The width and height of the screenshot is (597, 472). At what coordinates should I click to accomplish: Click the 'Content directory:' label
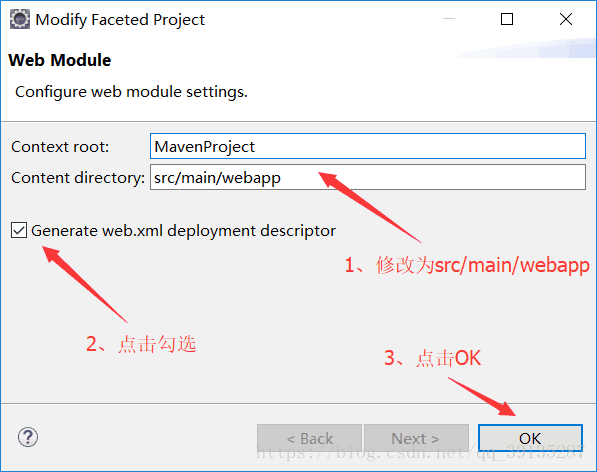[78, 178]
